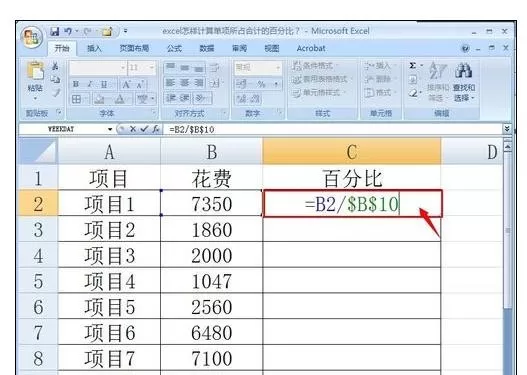
Task: Click Insert cells (插入) button
Action: 380,66
